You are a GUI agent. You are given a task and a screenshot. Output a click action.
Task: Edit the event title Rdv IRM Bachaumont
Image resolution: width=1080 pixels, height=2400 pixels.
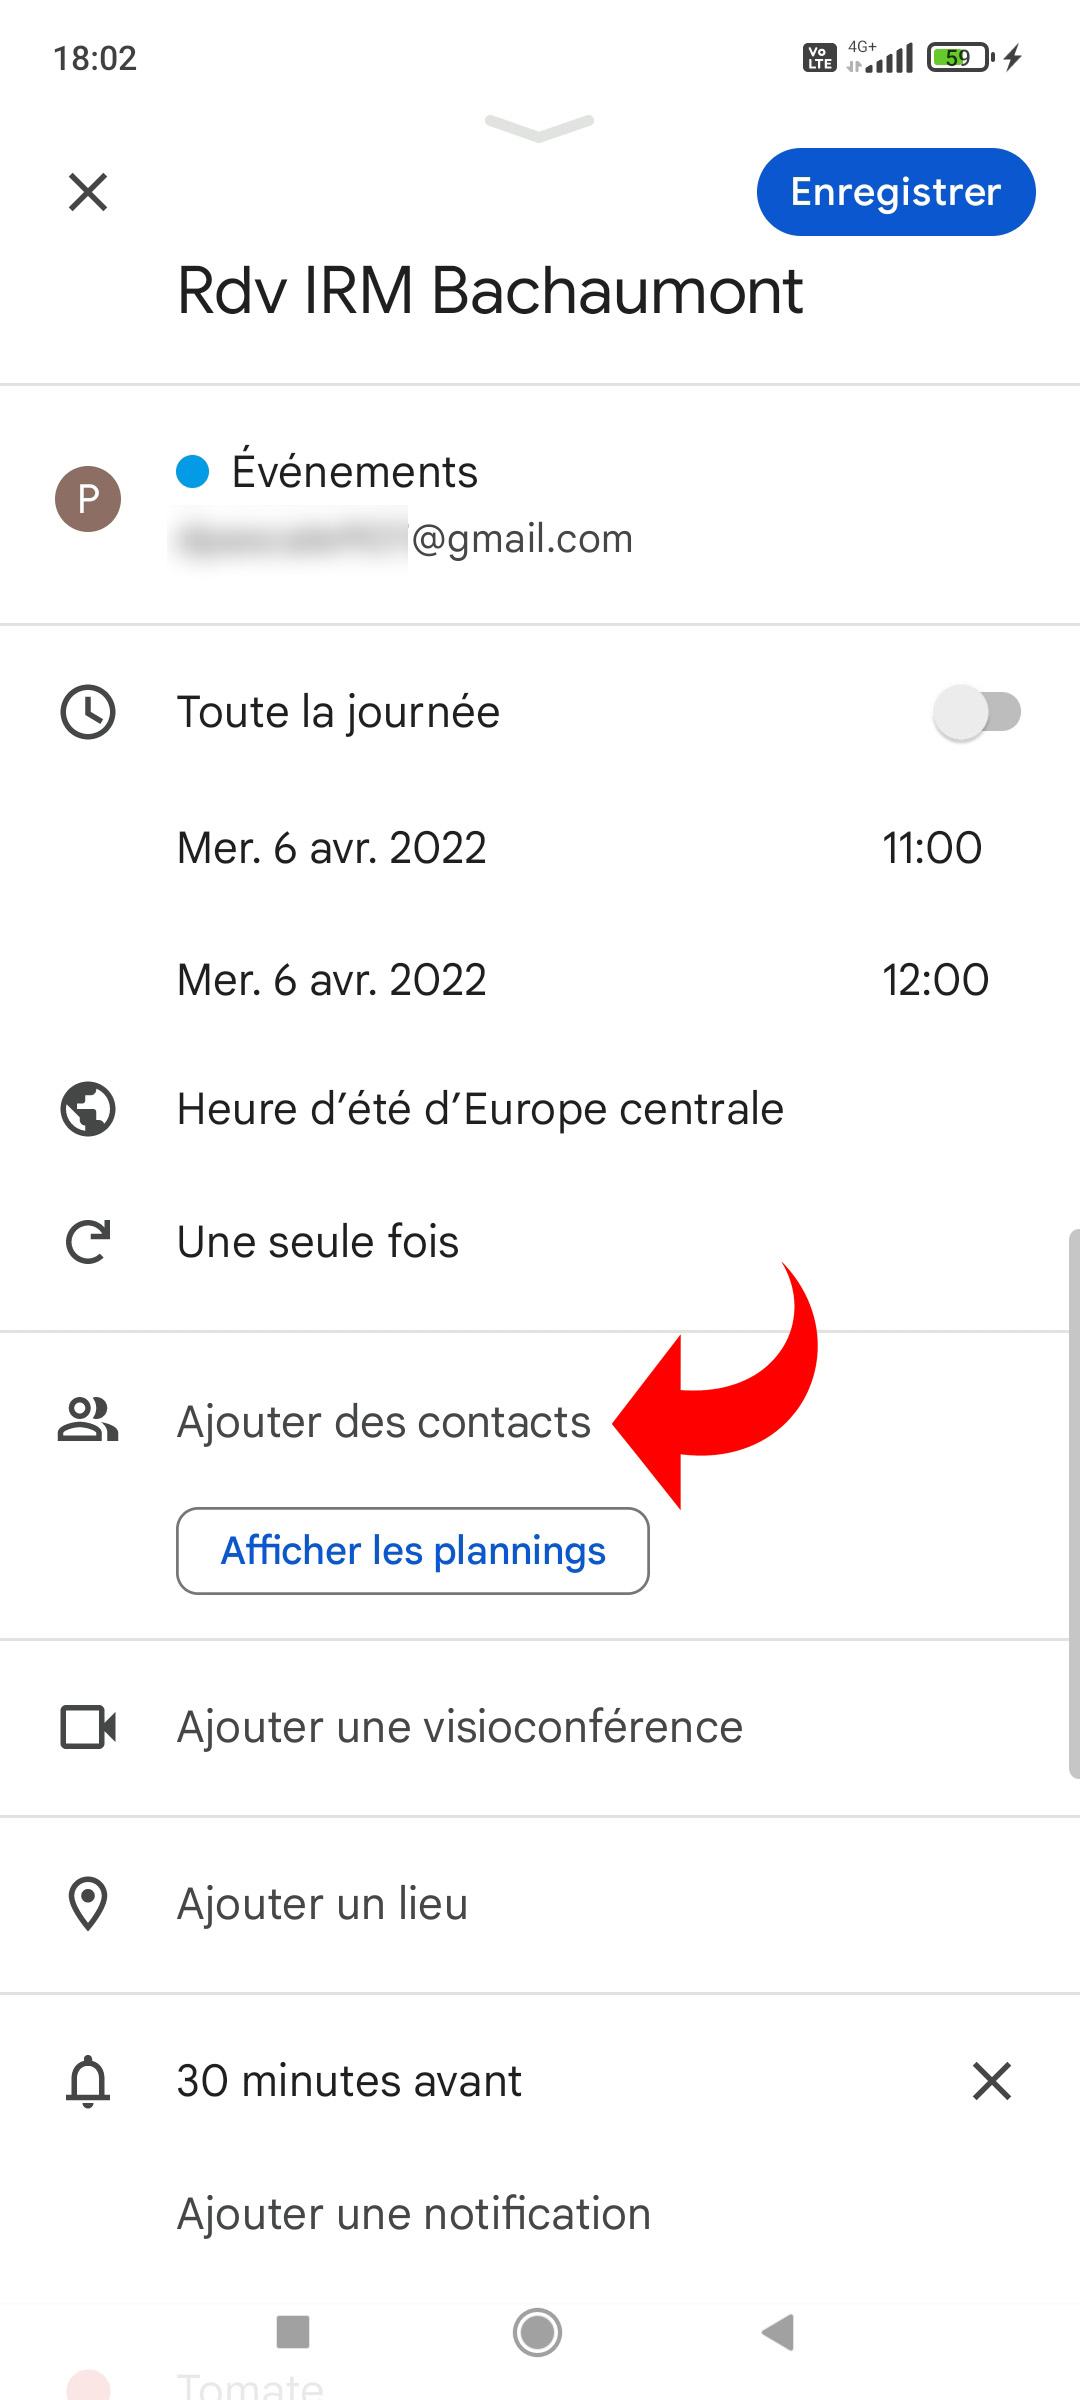tap(490, 292)
